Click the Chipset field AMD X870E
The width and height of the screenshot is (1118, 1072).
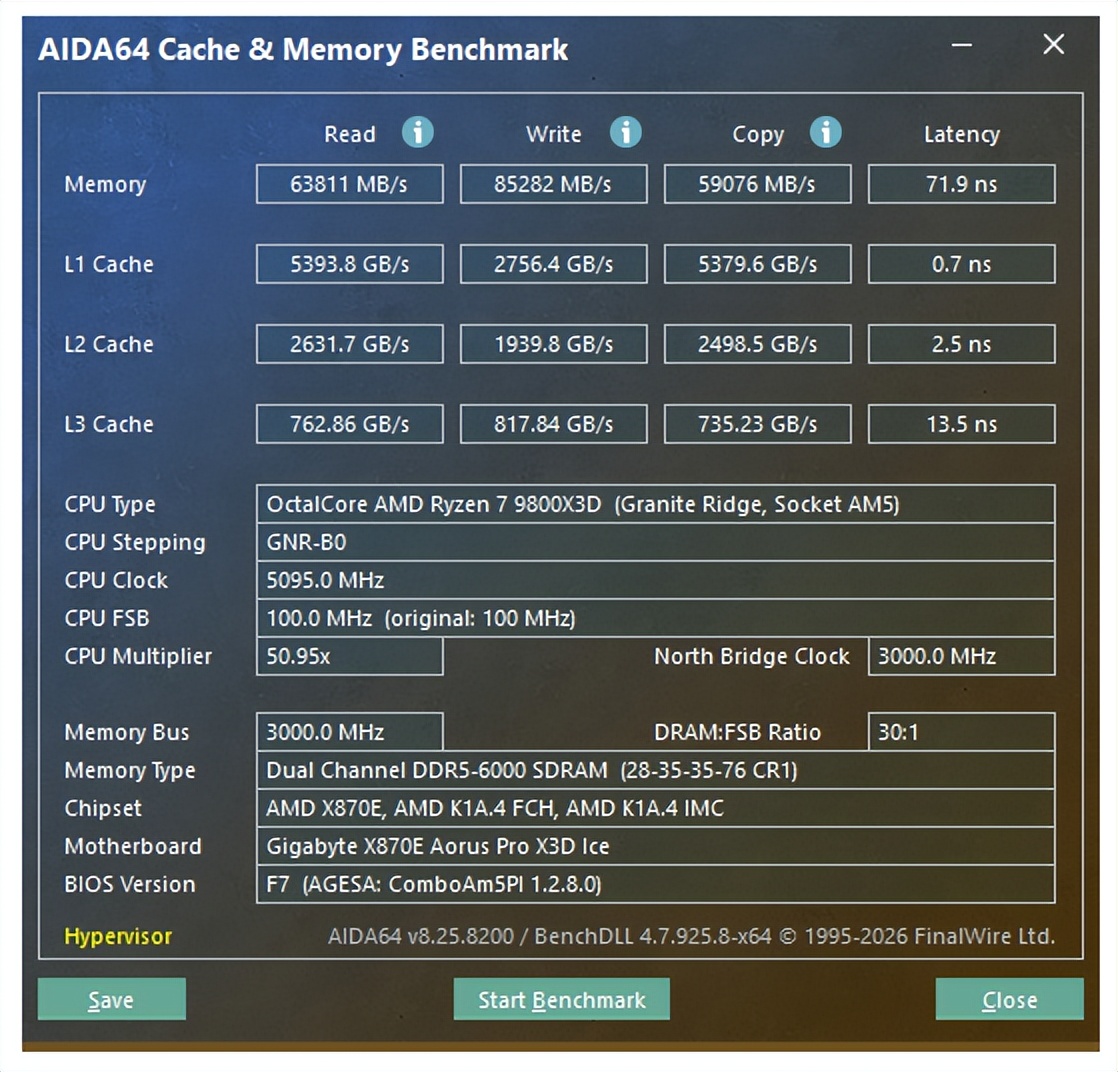(655, 807)
